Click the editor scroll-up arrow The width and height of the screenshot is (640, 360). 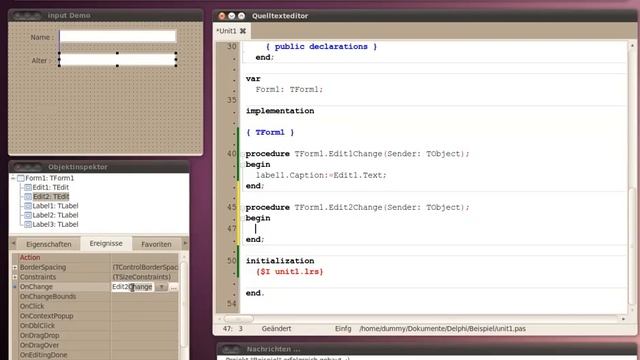632,46
